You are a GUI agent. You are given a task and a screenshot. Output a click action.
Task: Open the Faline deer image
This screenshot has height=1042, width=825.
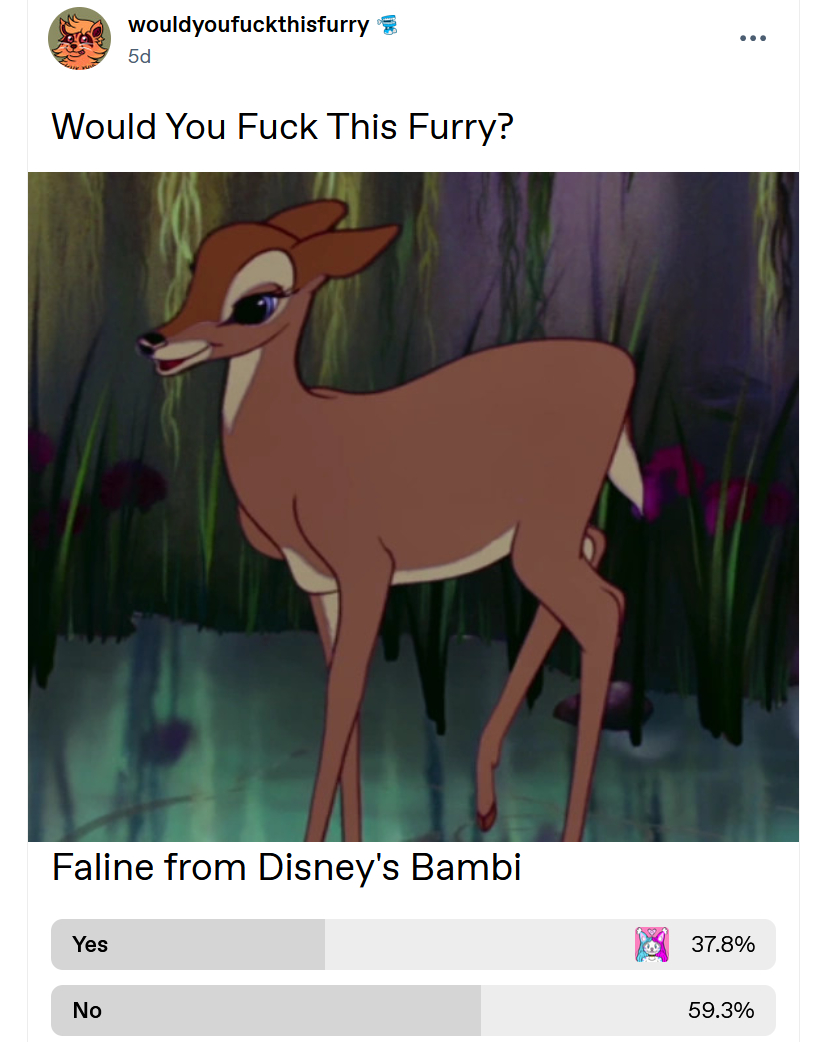click(x=413, y=506)
